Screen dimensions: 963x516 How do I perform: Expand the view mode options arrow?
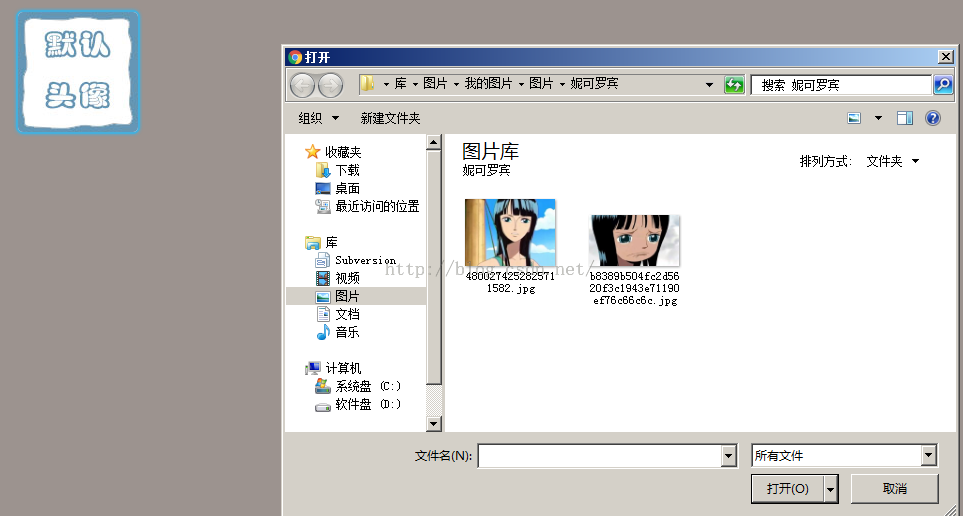coord(878,118)
